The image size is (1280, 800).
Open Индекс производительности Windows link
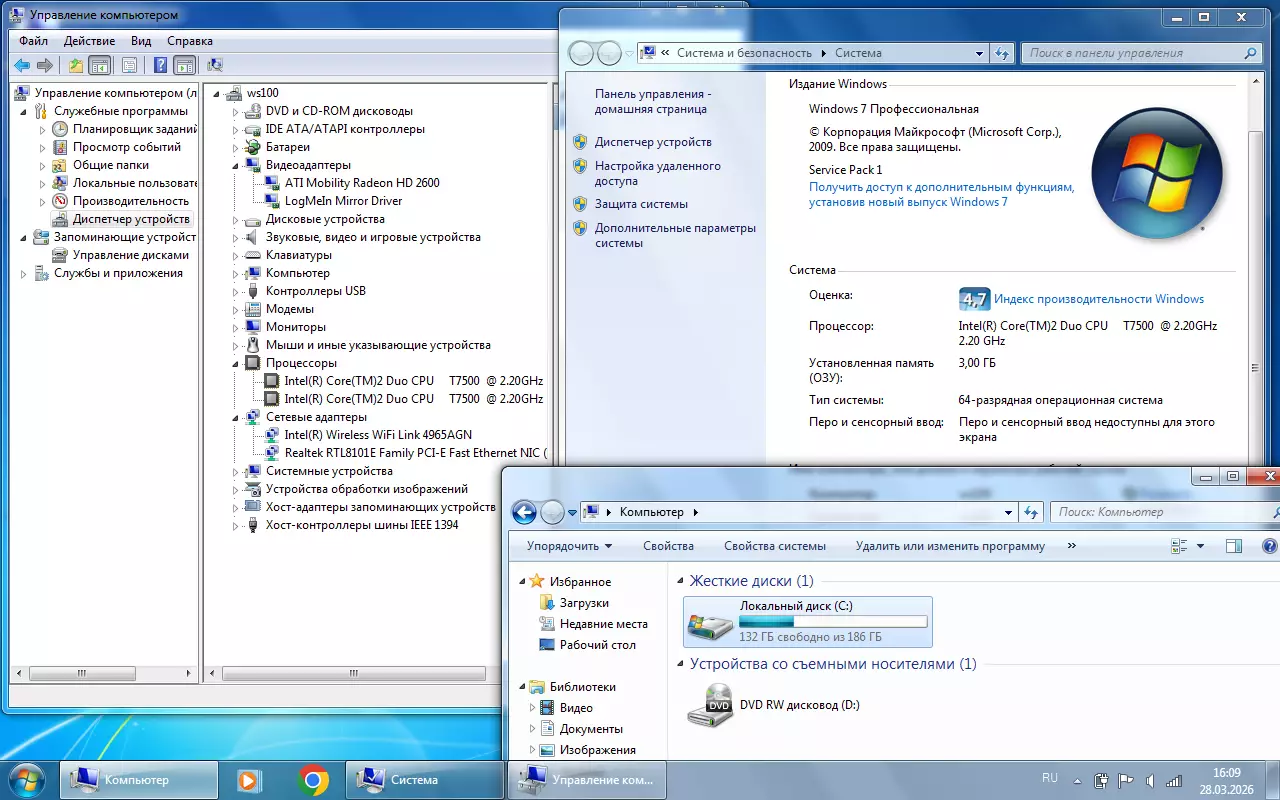click(x=1101, y=299)
